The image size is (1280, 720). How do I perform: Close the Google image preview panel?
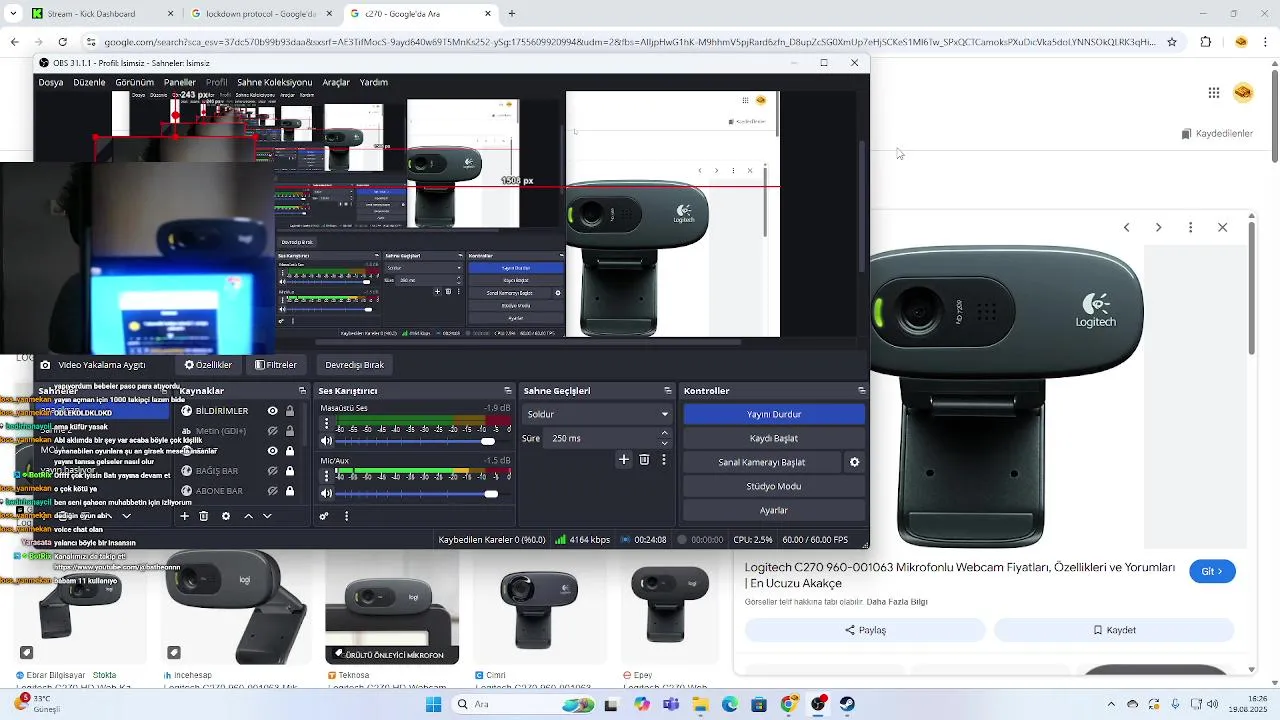[1222, 227]
